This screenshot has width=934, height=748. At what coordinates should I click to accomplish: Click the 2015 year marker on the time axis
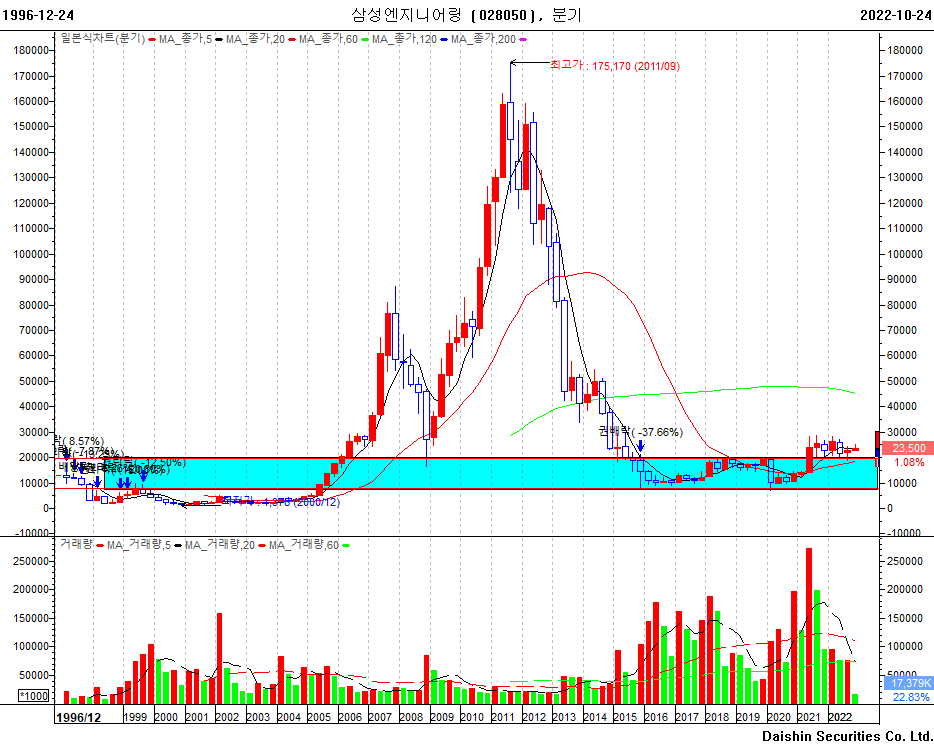625,717
